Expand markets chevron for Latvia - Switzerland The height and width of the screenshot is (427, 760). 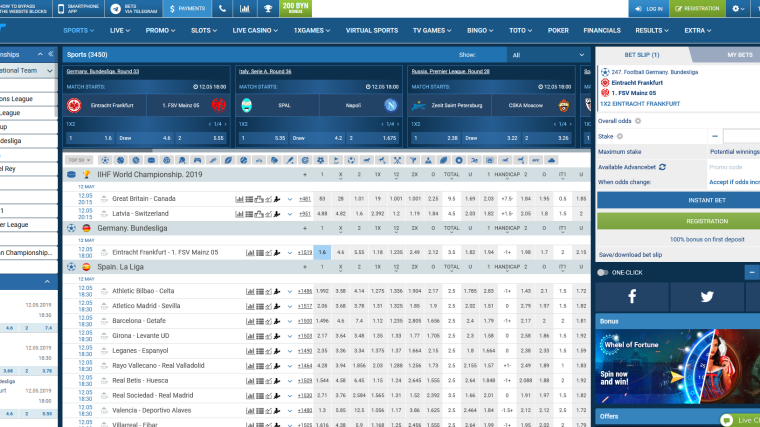point(290,214)
